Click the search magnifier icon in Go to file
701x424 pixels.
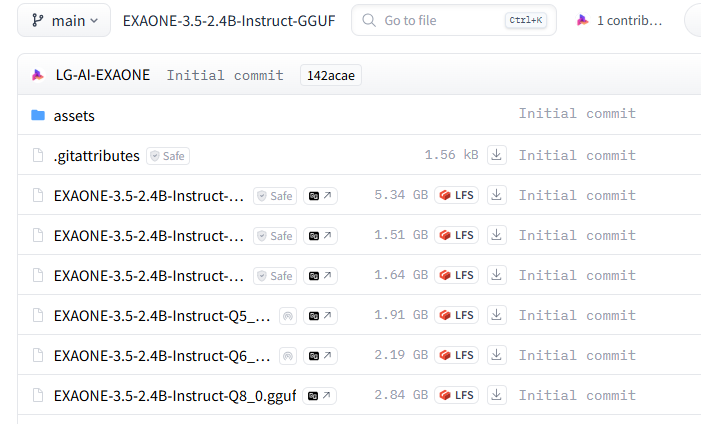[x=369, y=20]
